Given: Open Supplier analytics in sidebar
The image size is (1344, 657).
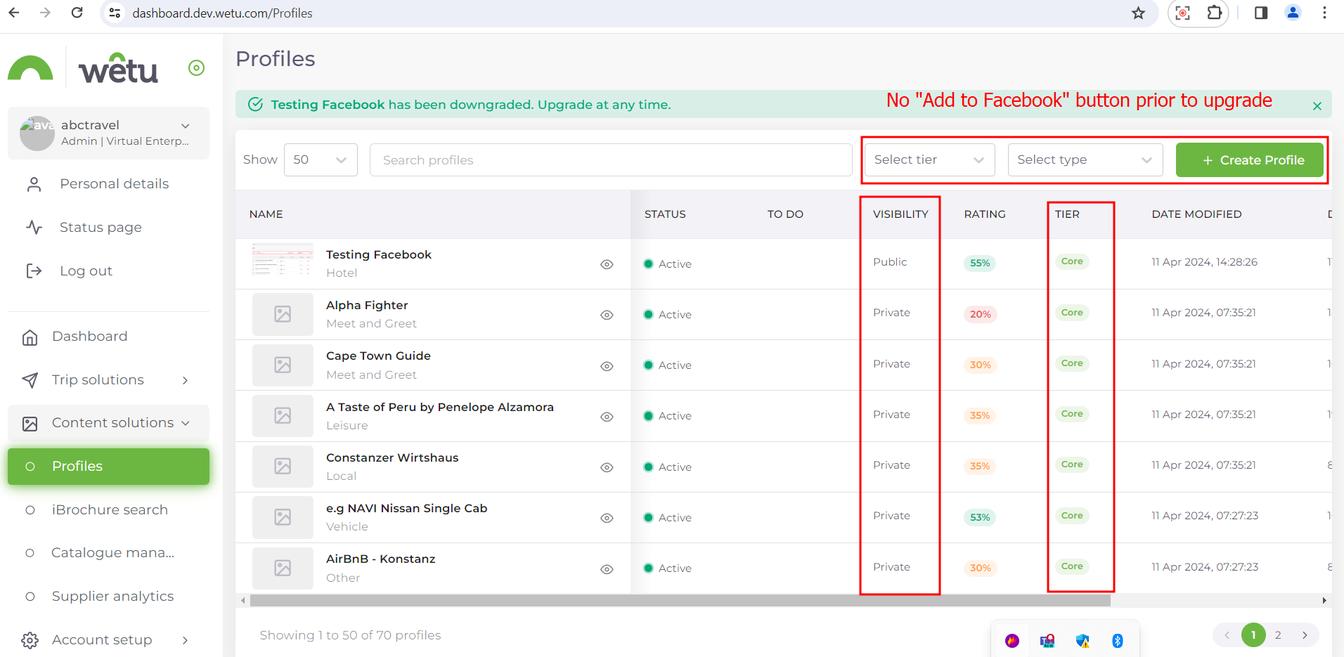Looking at the screenshot, I should coord(112,596).
